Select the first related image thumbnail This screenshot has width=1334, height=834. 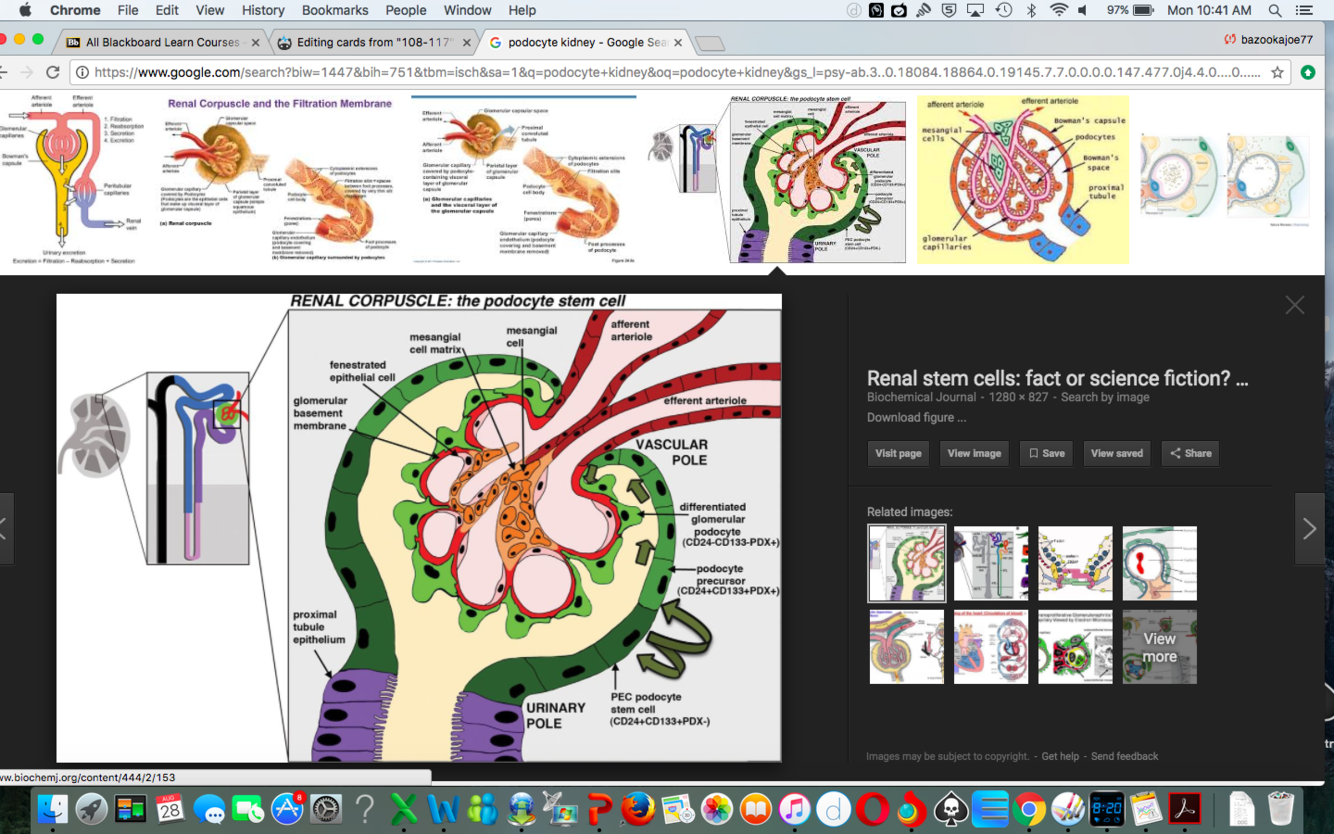[x=906, y=563]
